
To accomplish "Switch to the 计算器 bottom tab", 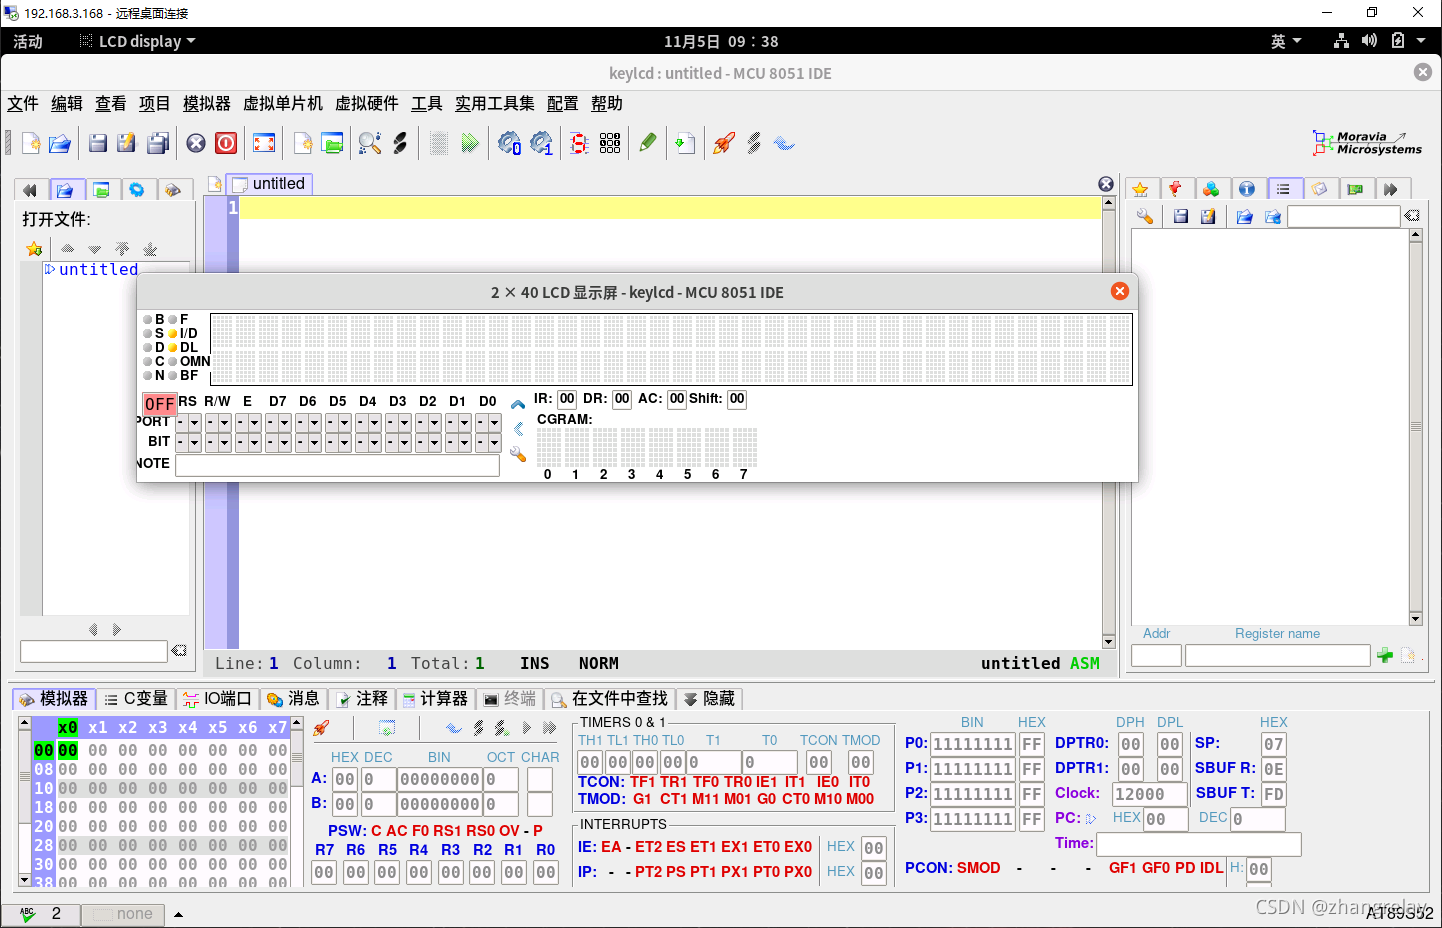I will (x=435, y=698).
